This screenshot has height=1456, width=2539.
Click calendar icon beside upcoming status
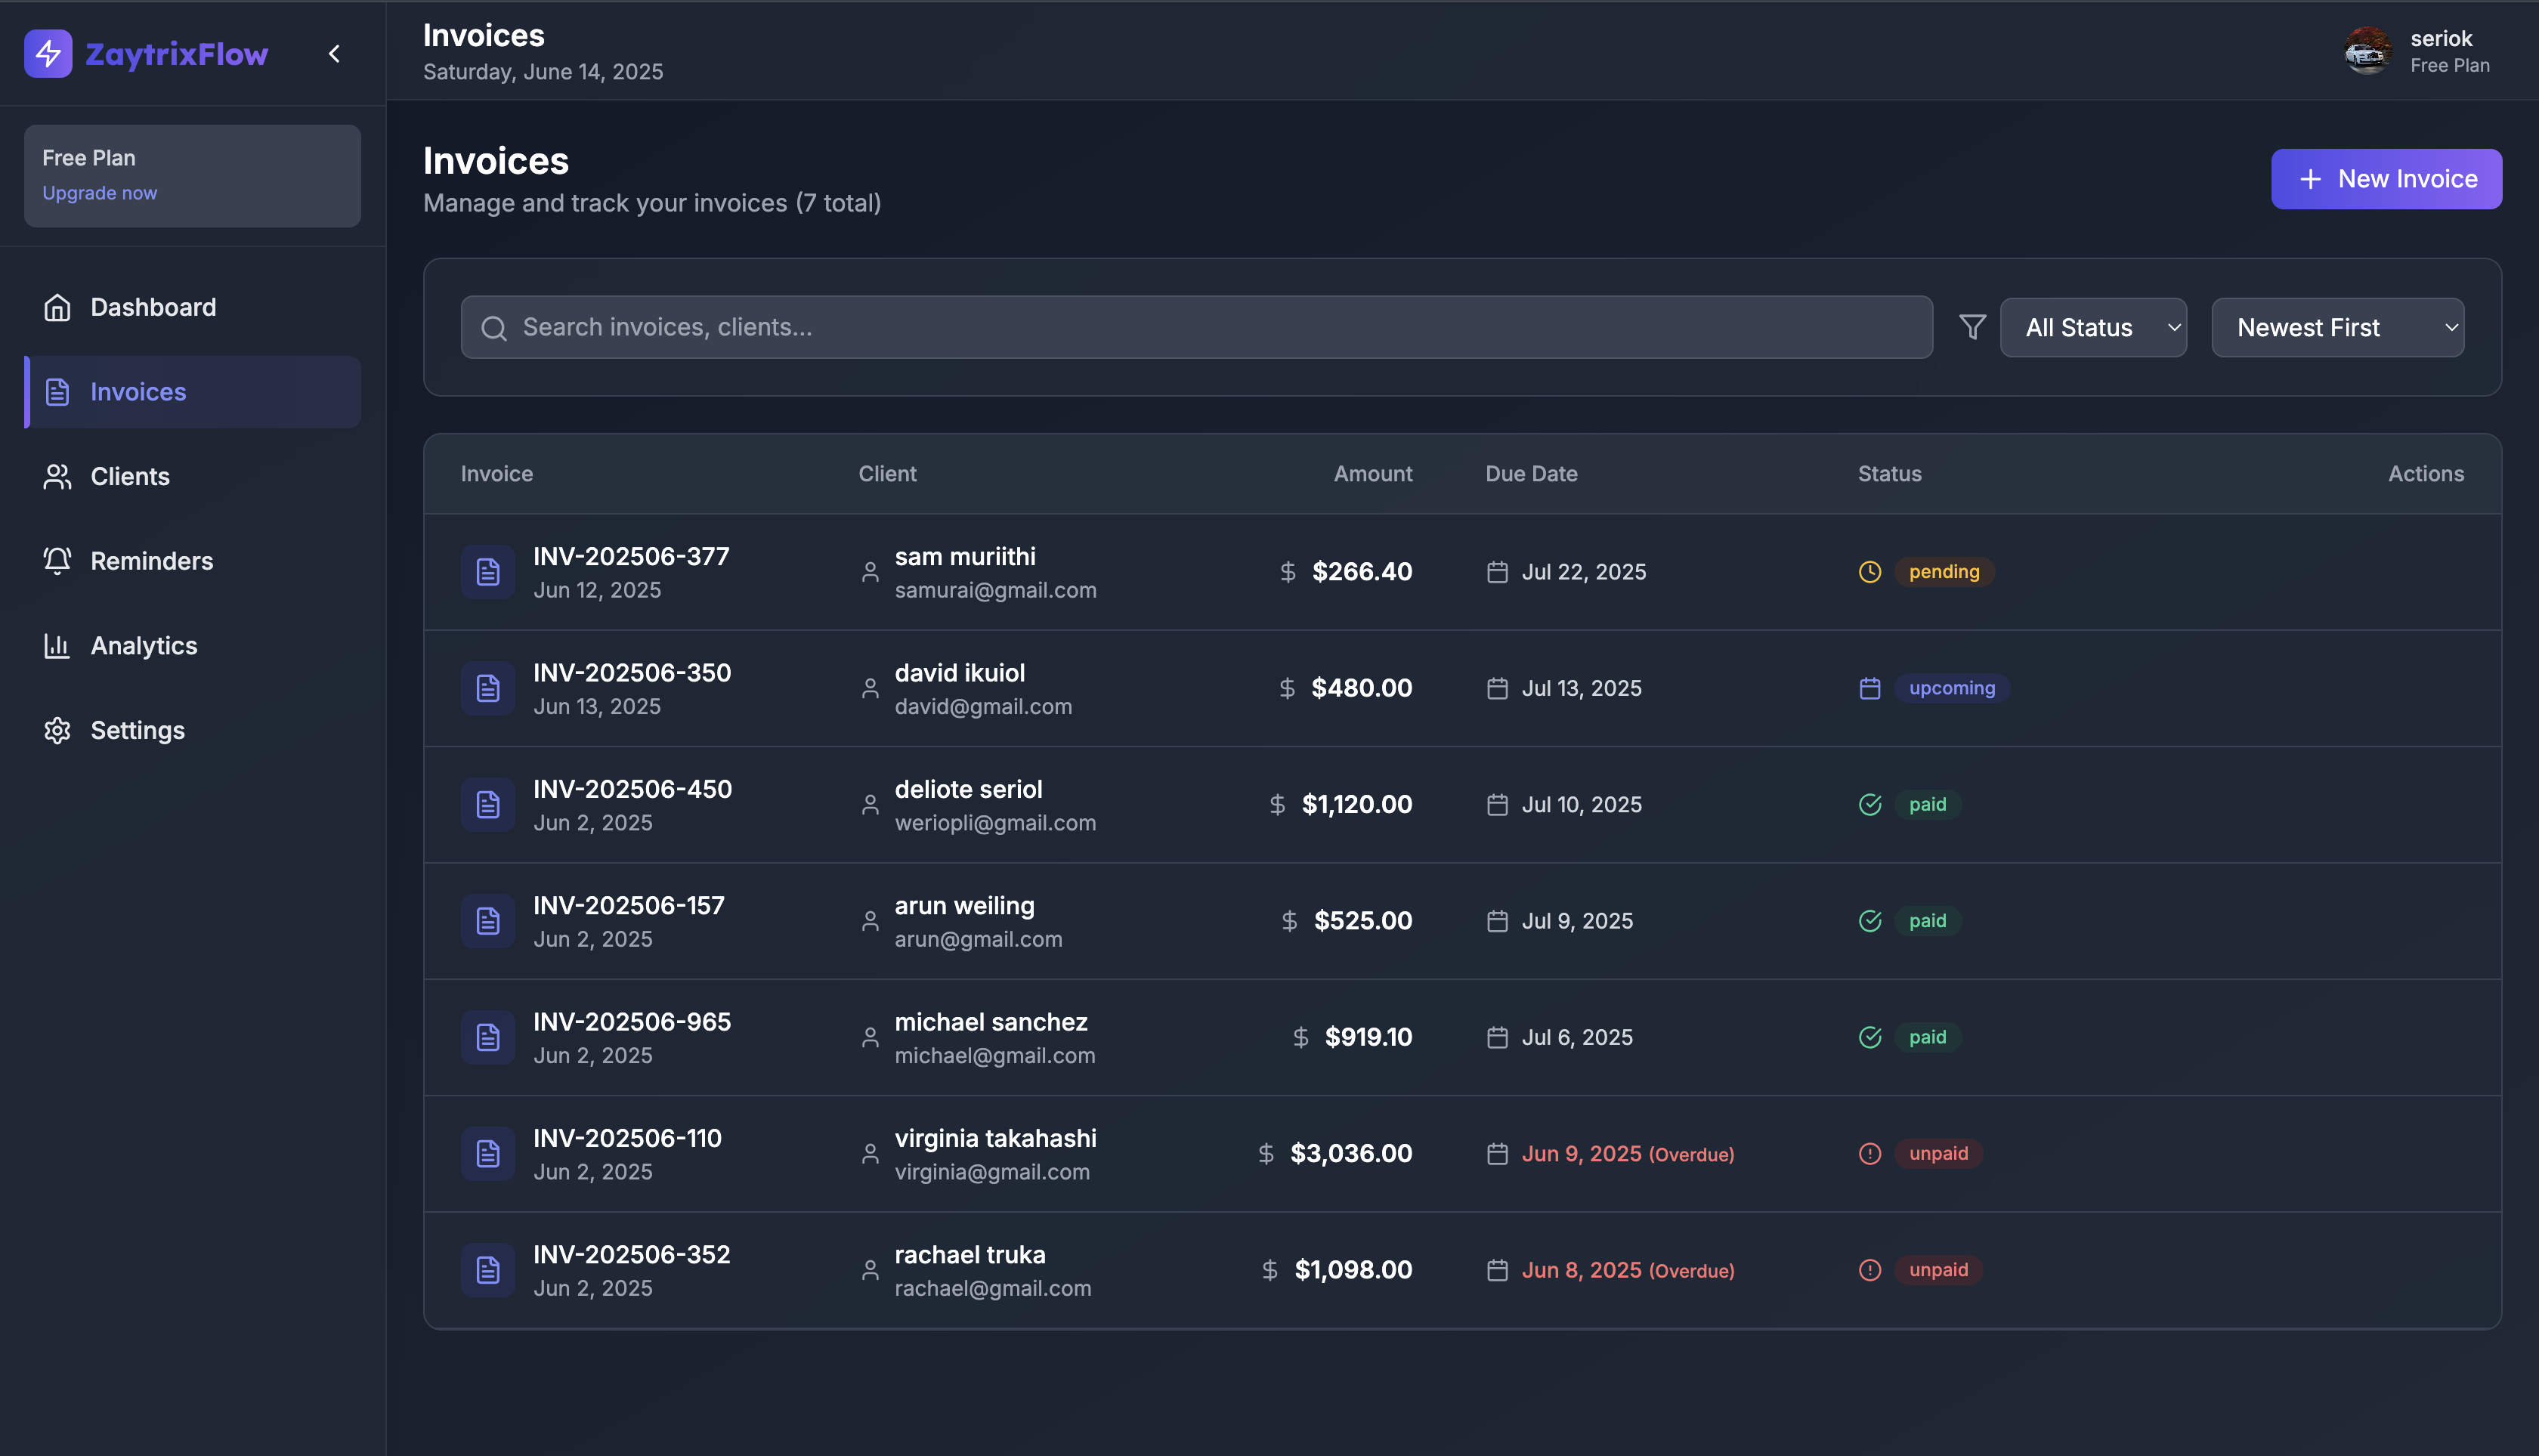(1870, 688)
